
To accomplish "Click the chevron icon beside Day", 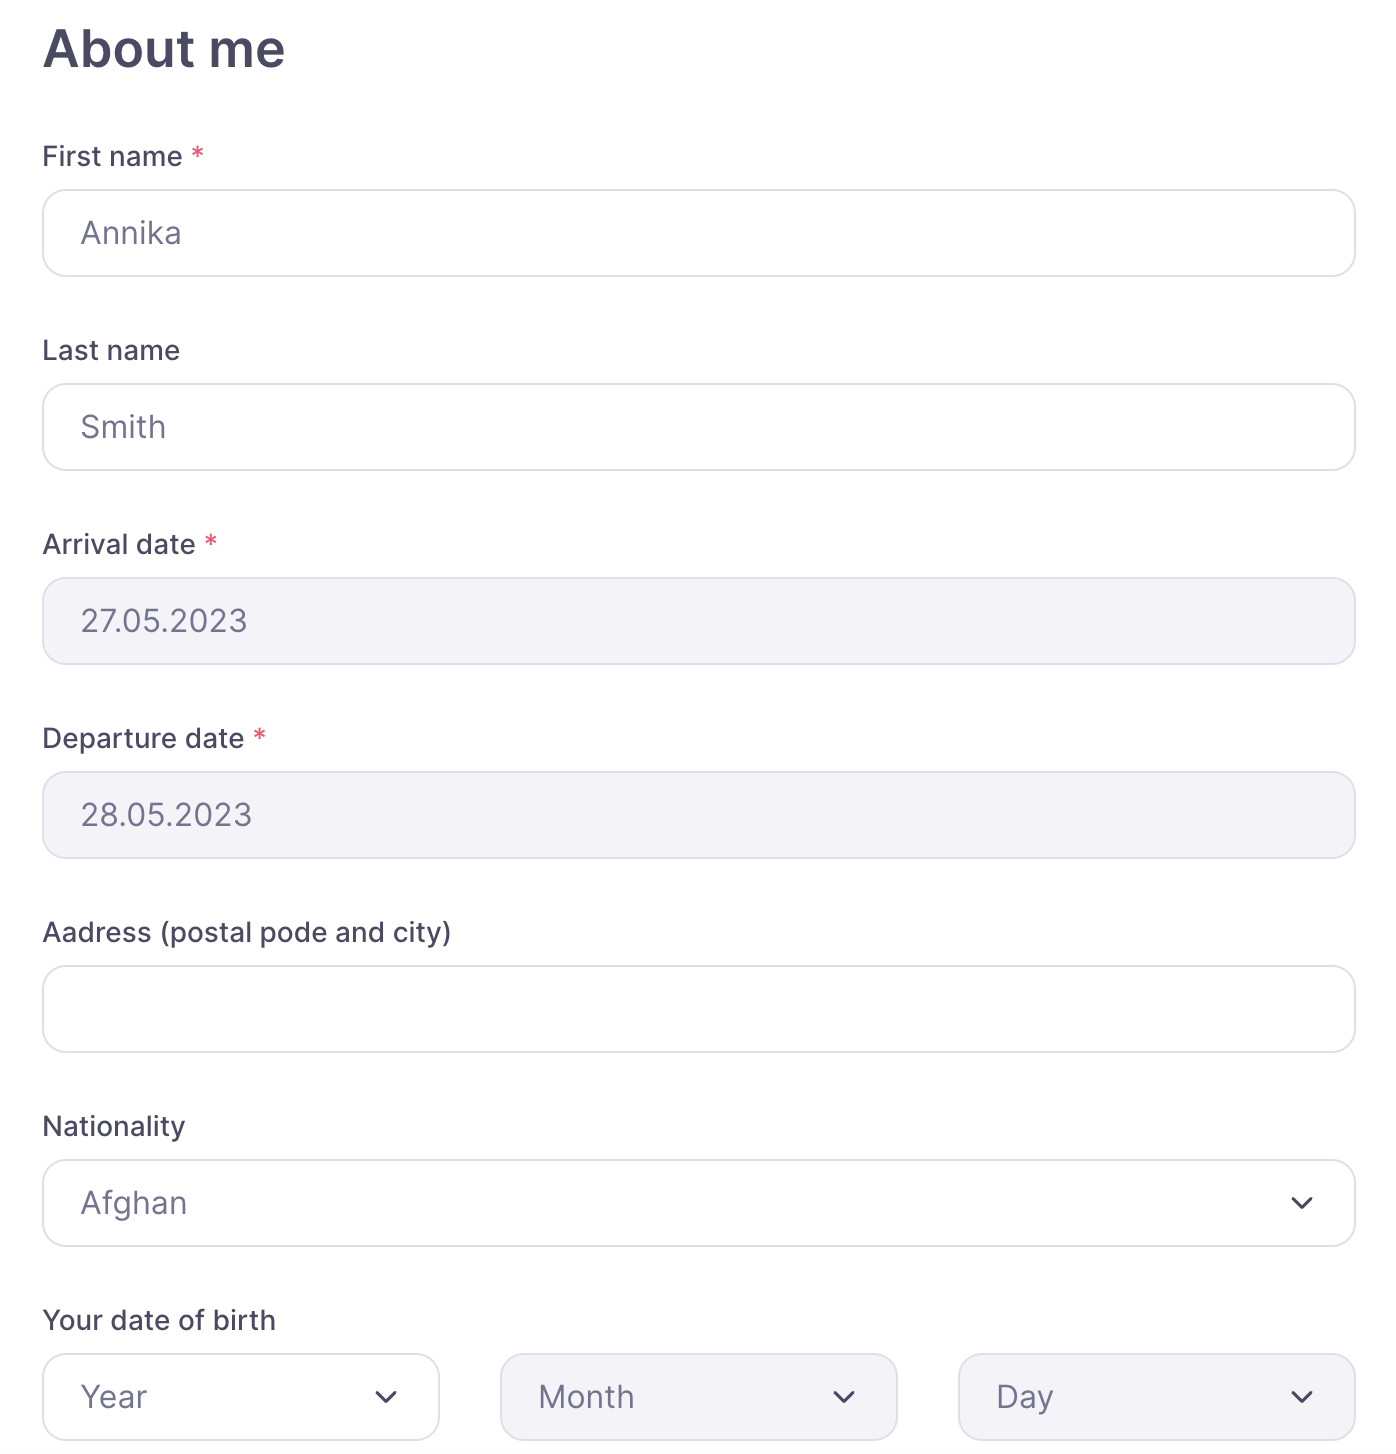I will 1301,1397.
